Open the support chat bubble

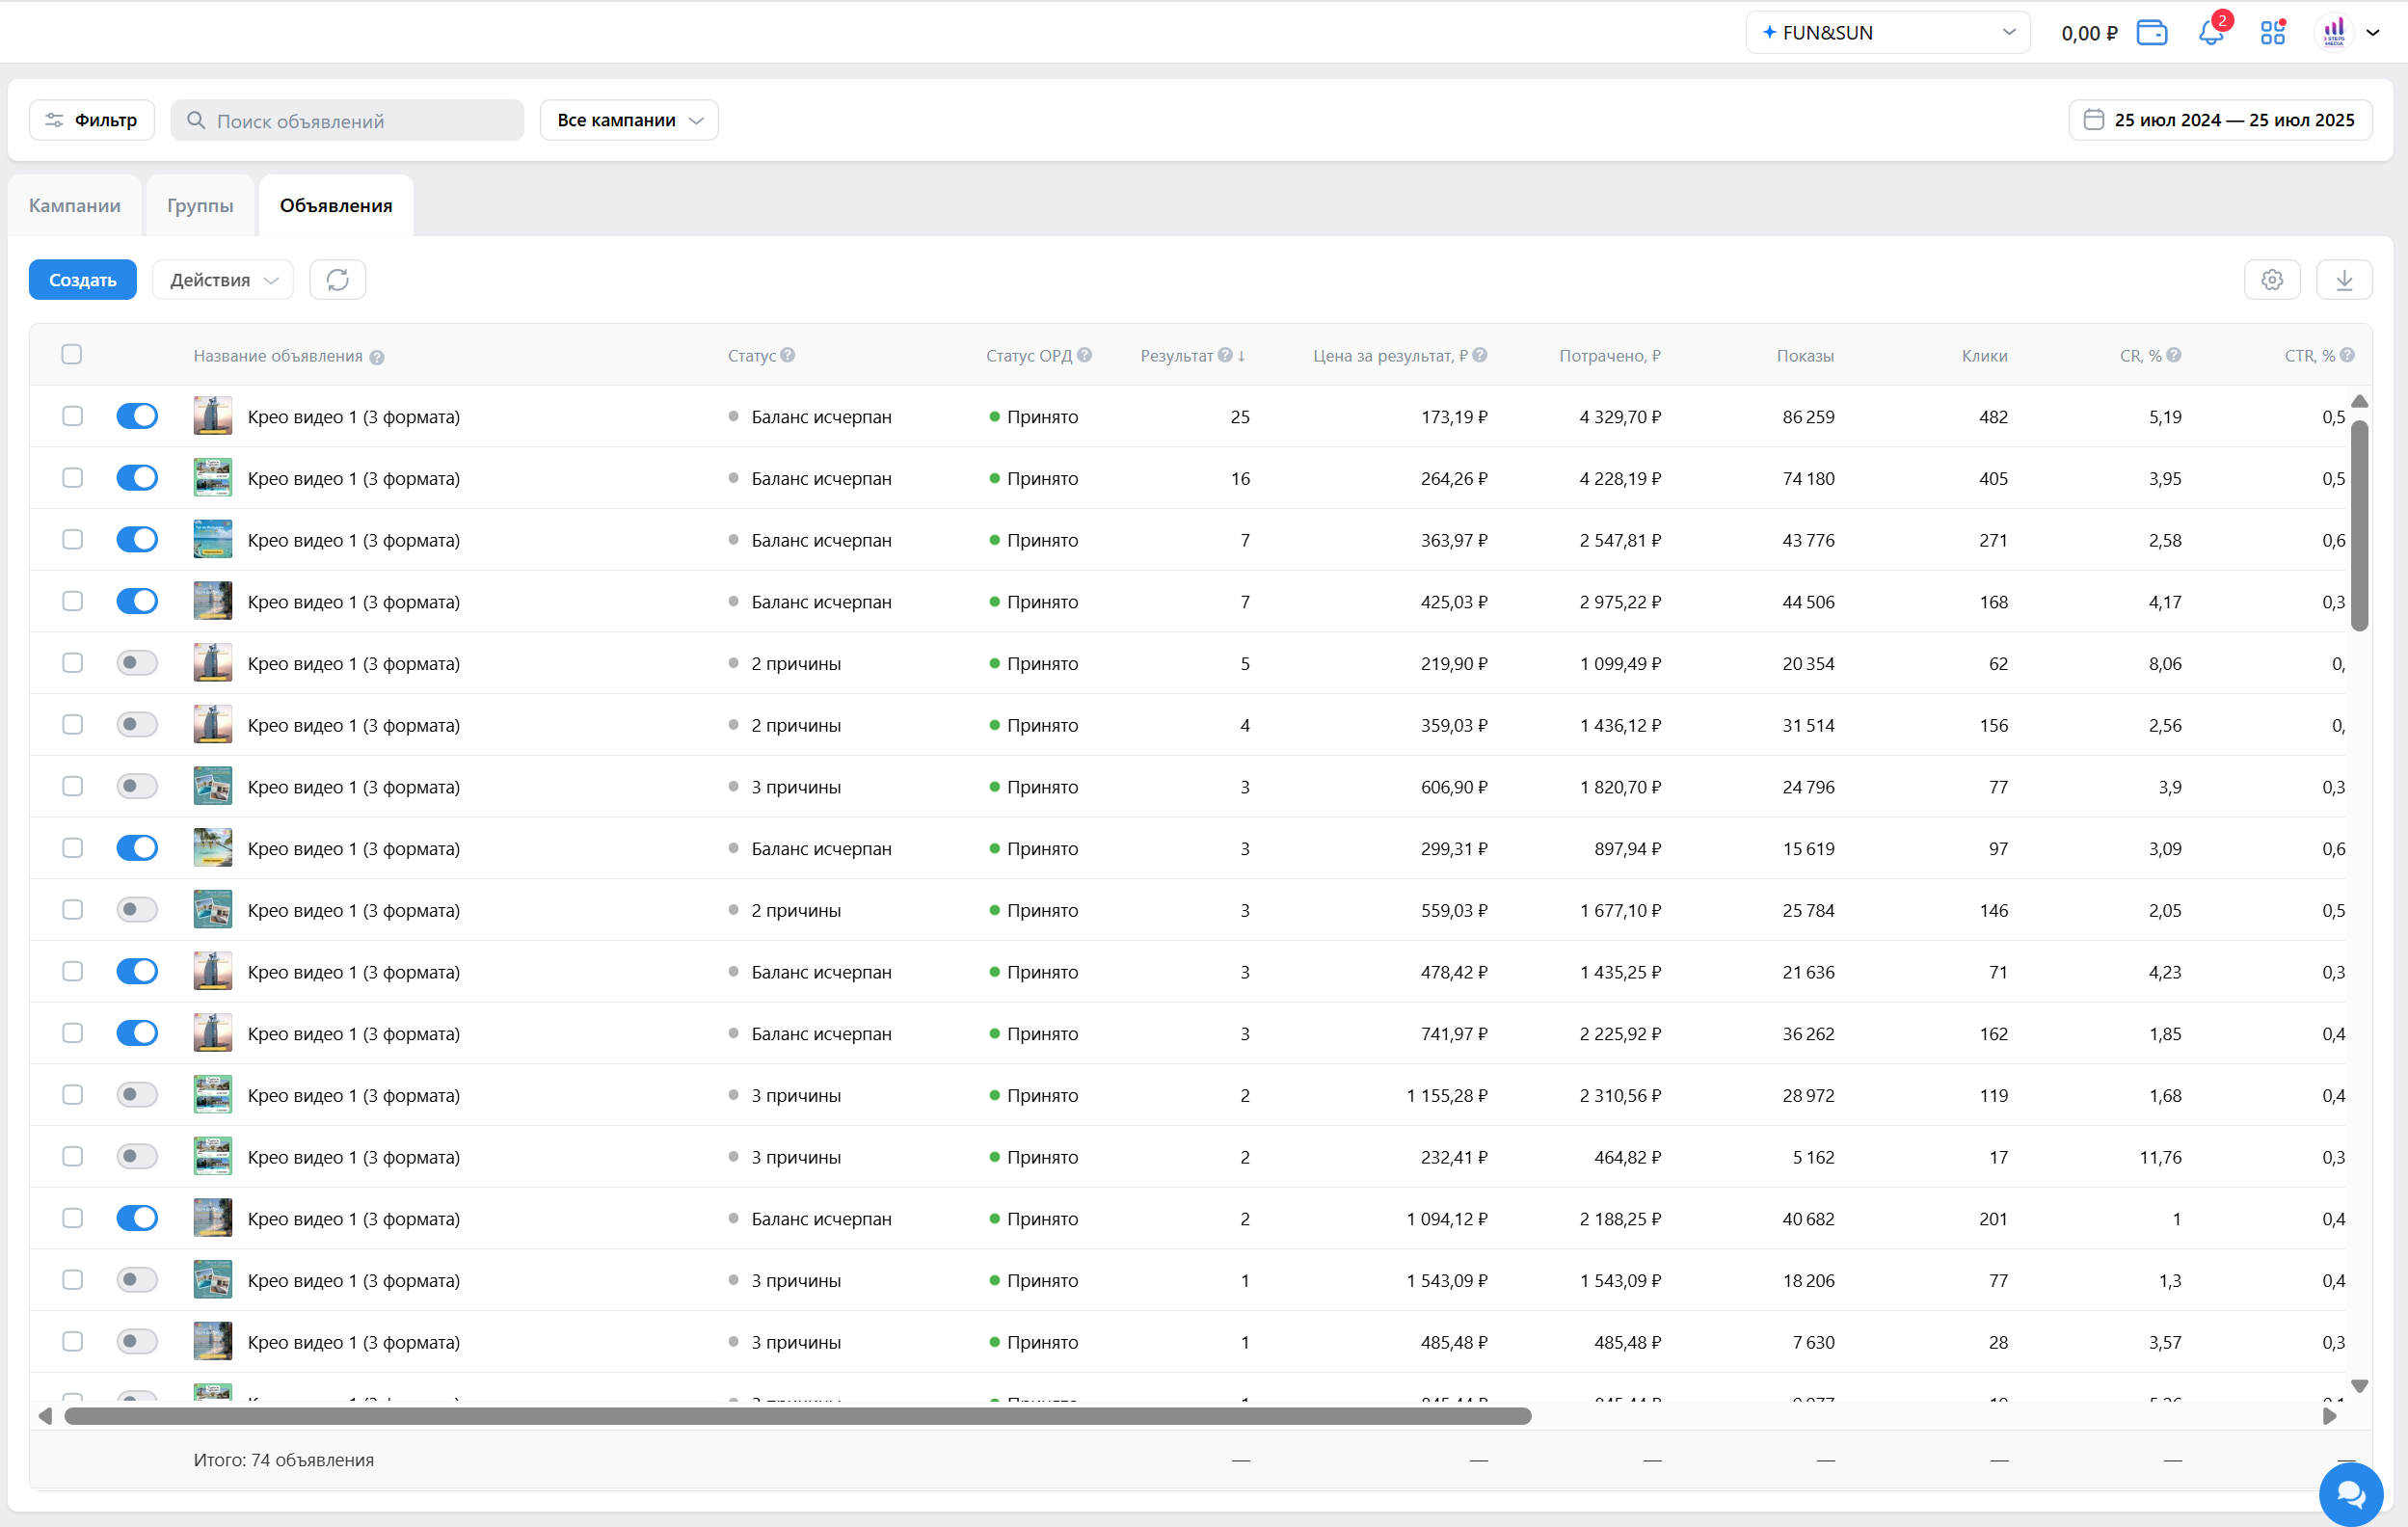tap(2350, 1494)
